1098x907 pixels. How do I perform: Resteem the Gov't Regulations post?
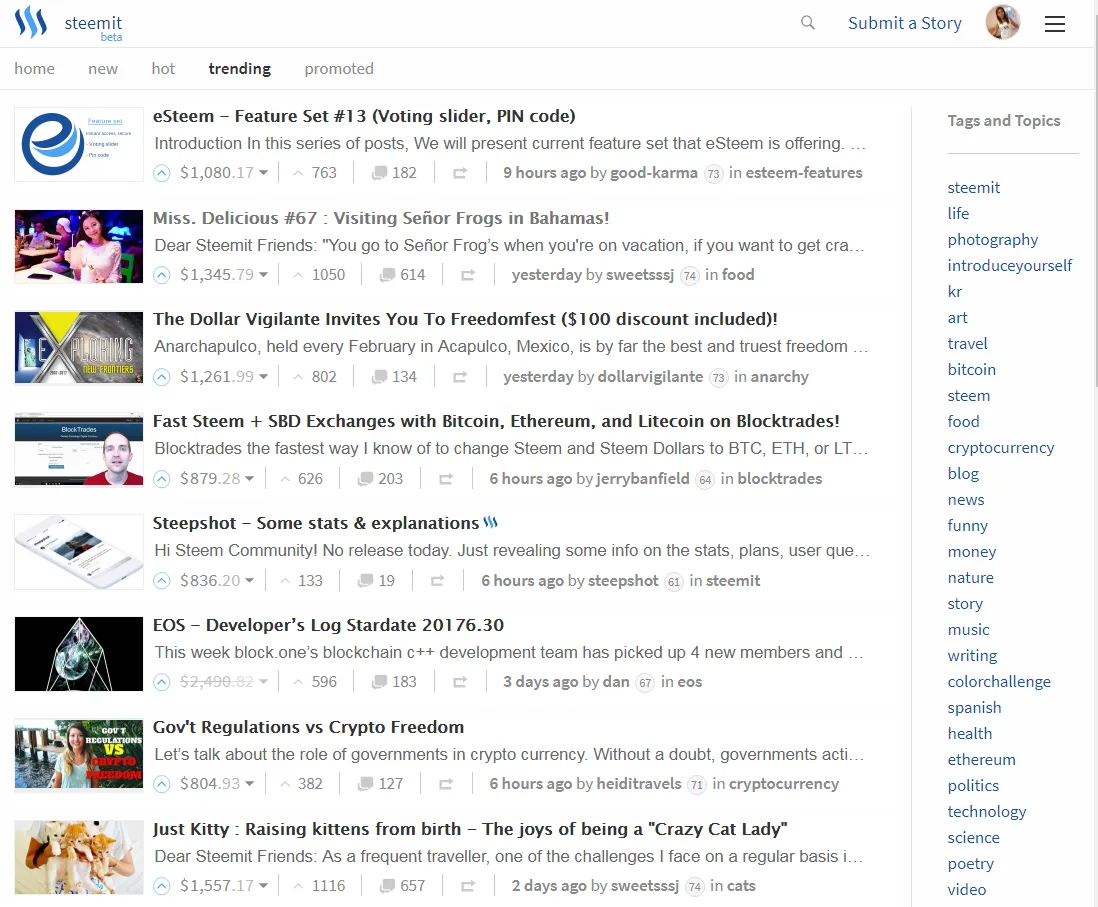pyautogui.click(x=446, y=784)
